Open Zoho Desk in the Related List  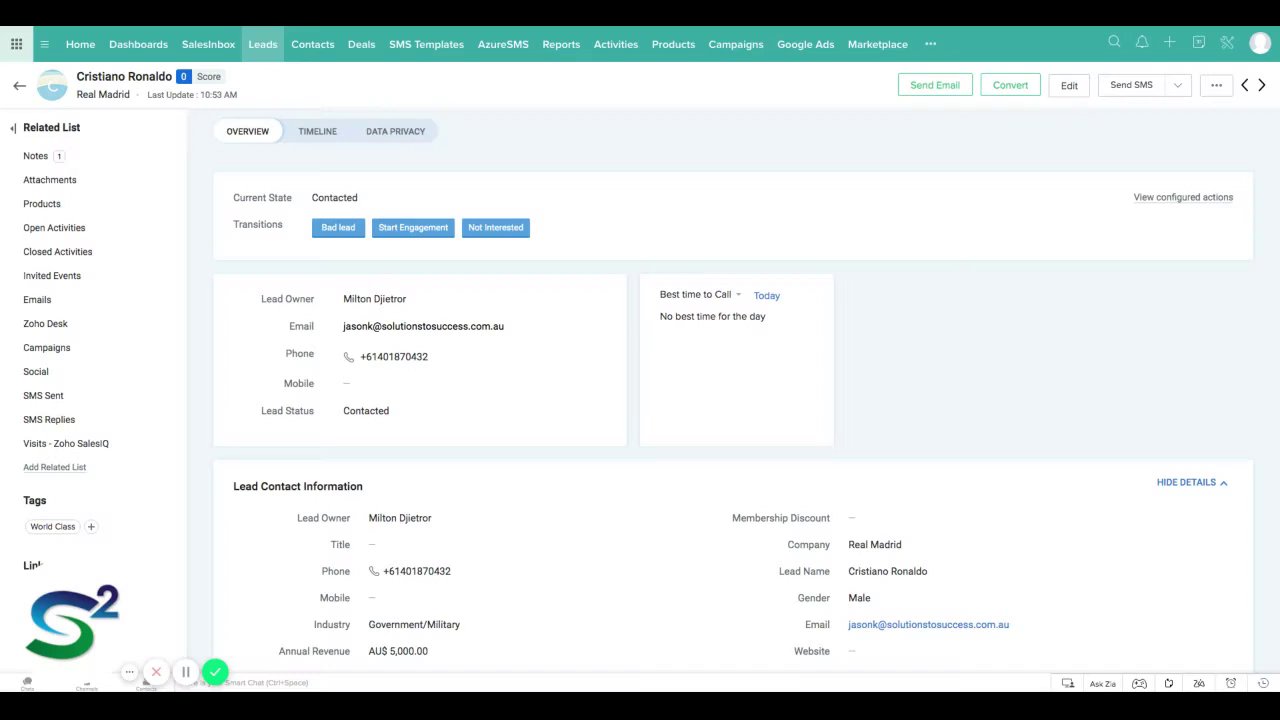45,324
